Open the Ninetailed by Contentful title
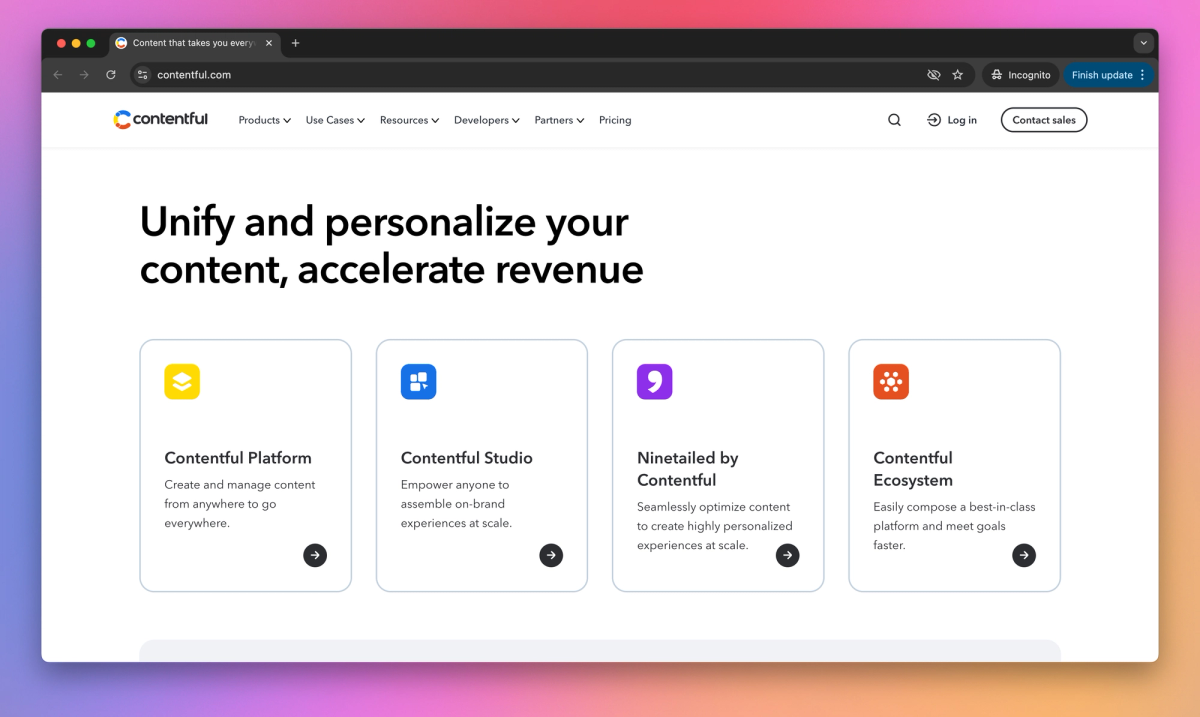 pyautogui.click(x=688, y=469)
